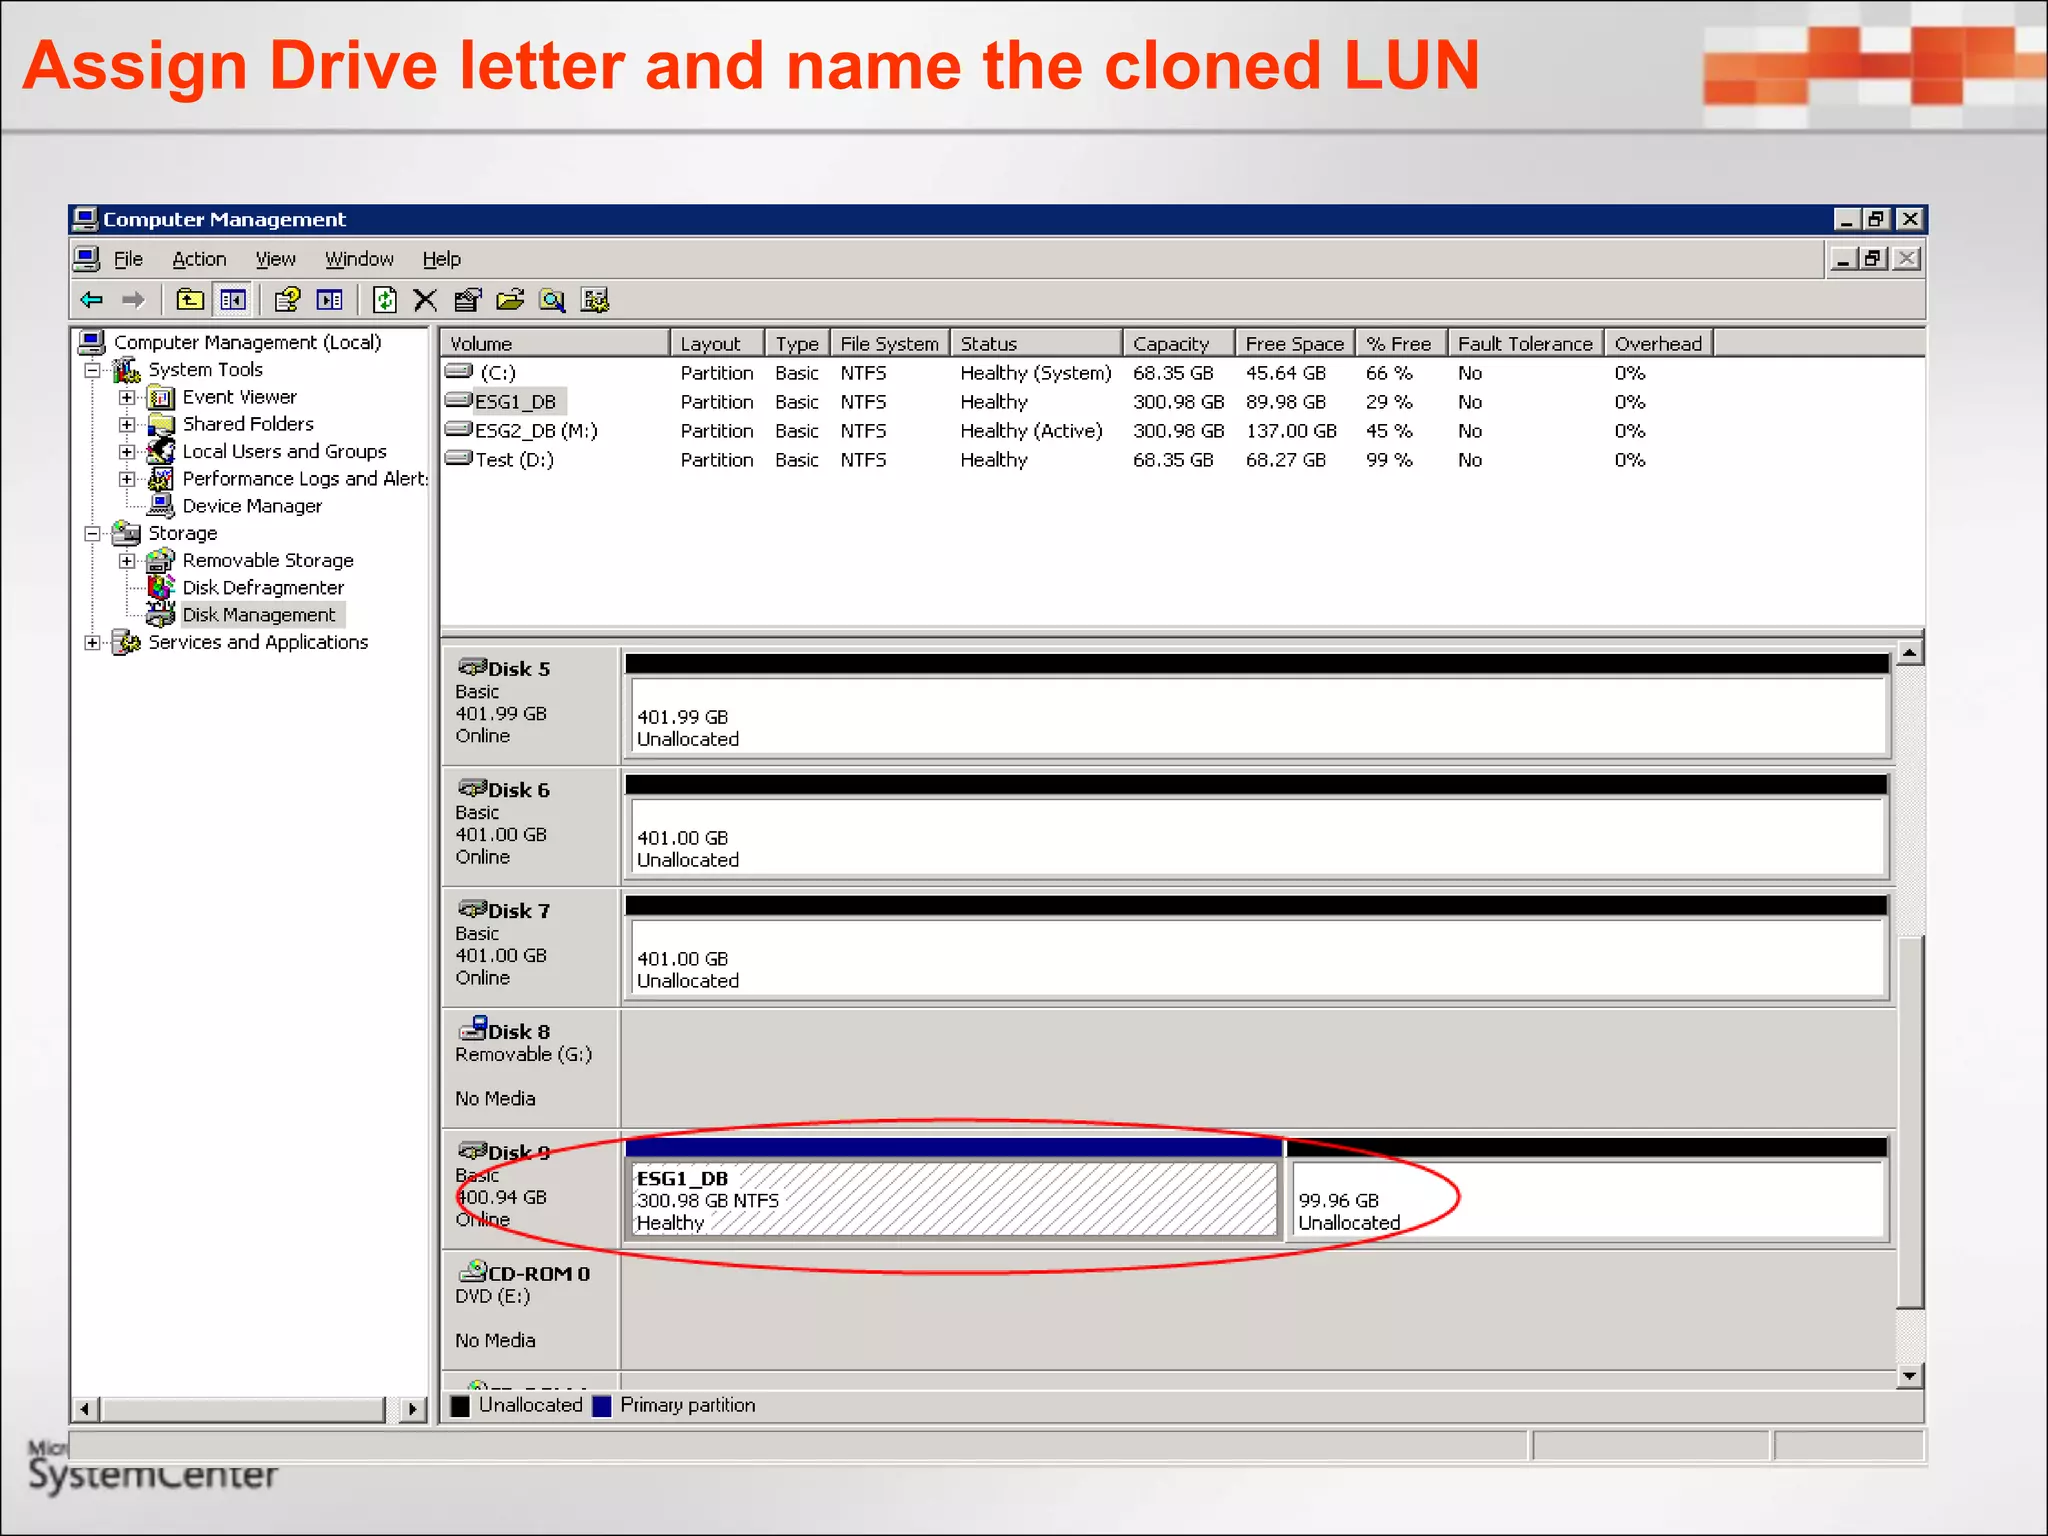Open the View menu
The image size is (2048, 1536).
pos(275,260)
